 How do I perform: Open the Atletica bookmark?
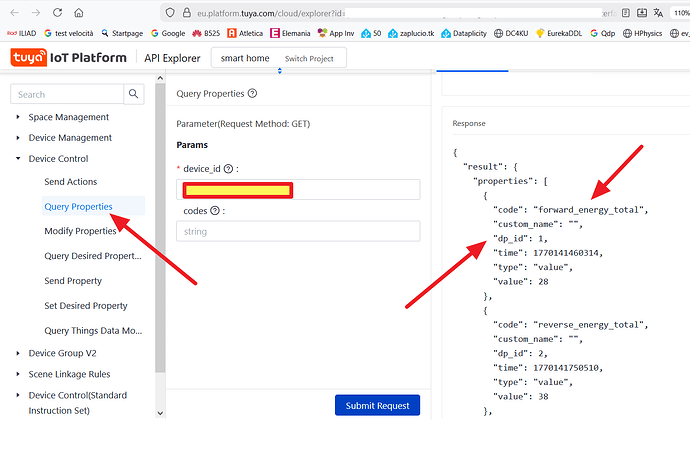point(245,33)
